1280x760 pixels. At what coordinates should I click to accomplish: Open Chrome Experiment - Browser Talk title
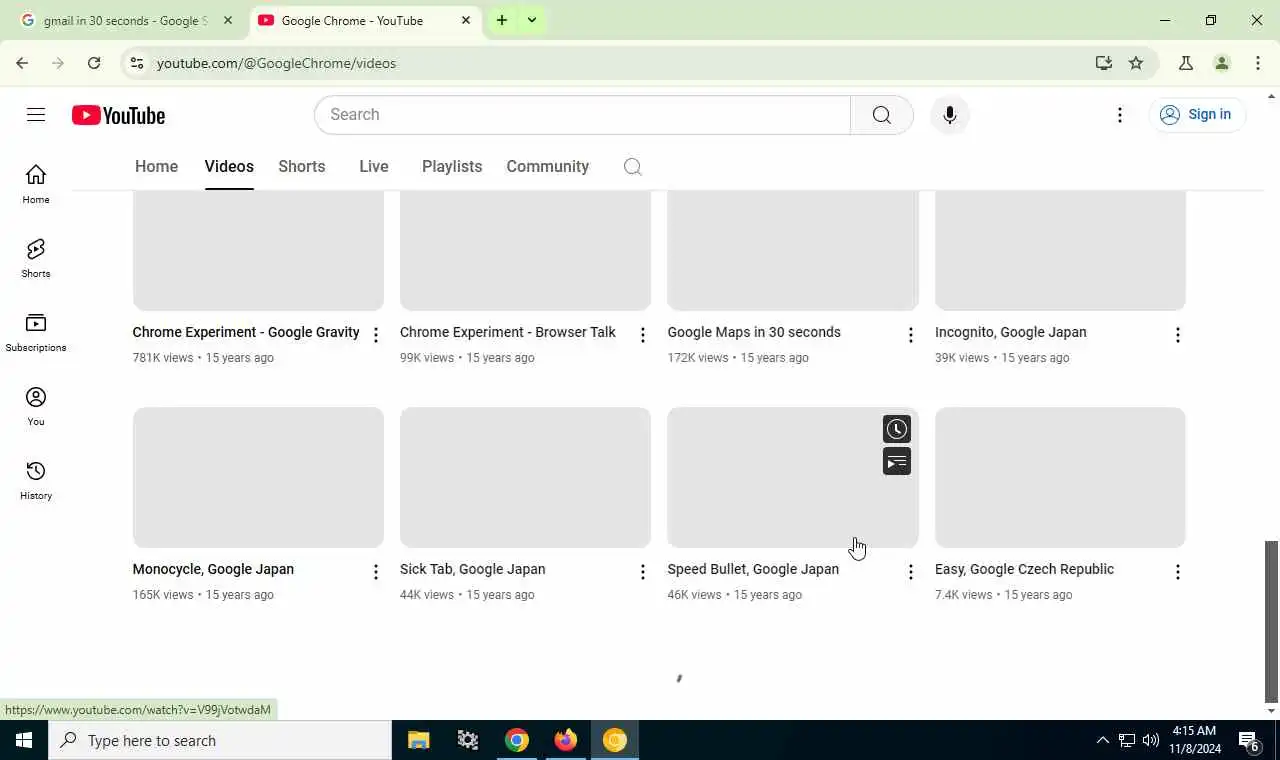click(508, 332)
